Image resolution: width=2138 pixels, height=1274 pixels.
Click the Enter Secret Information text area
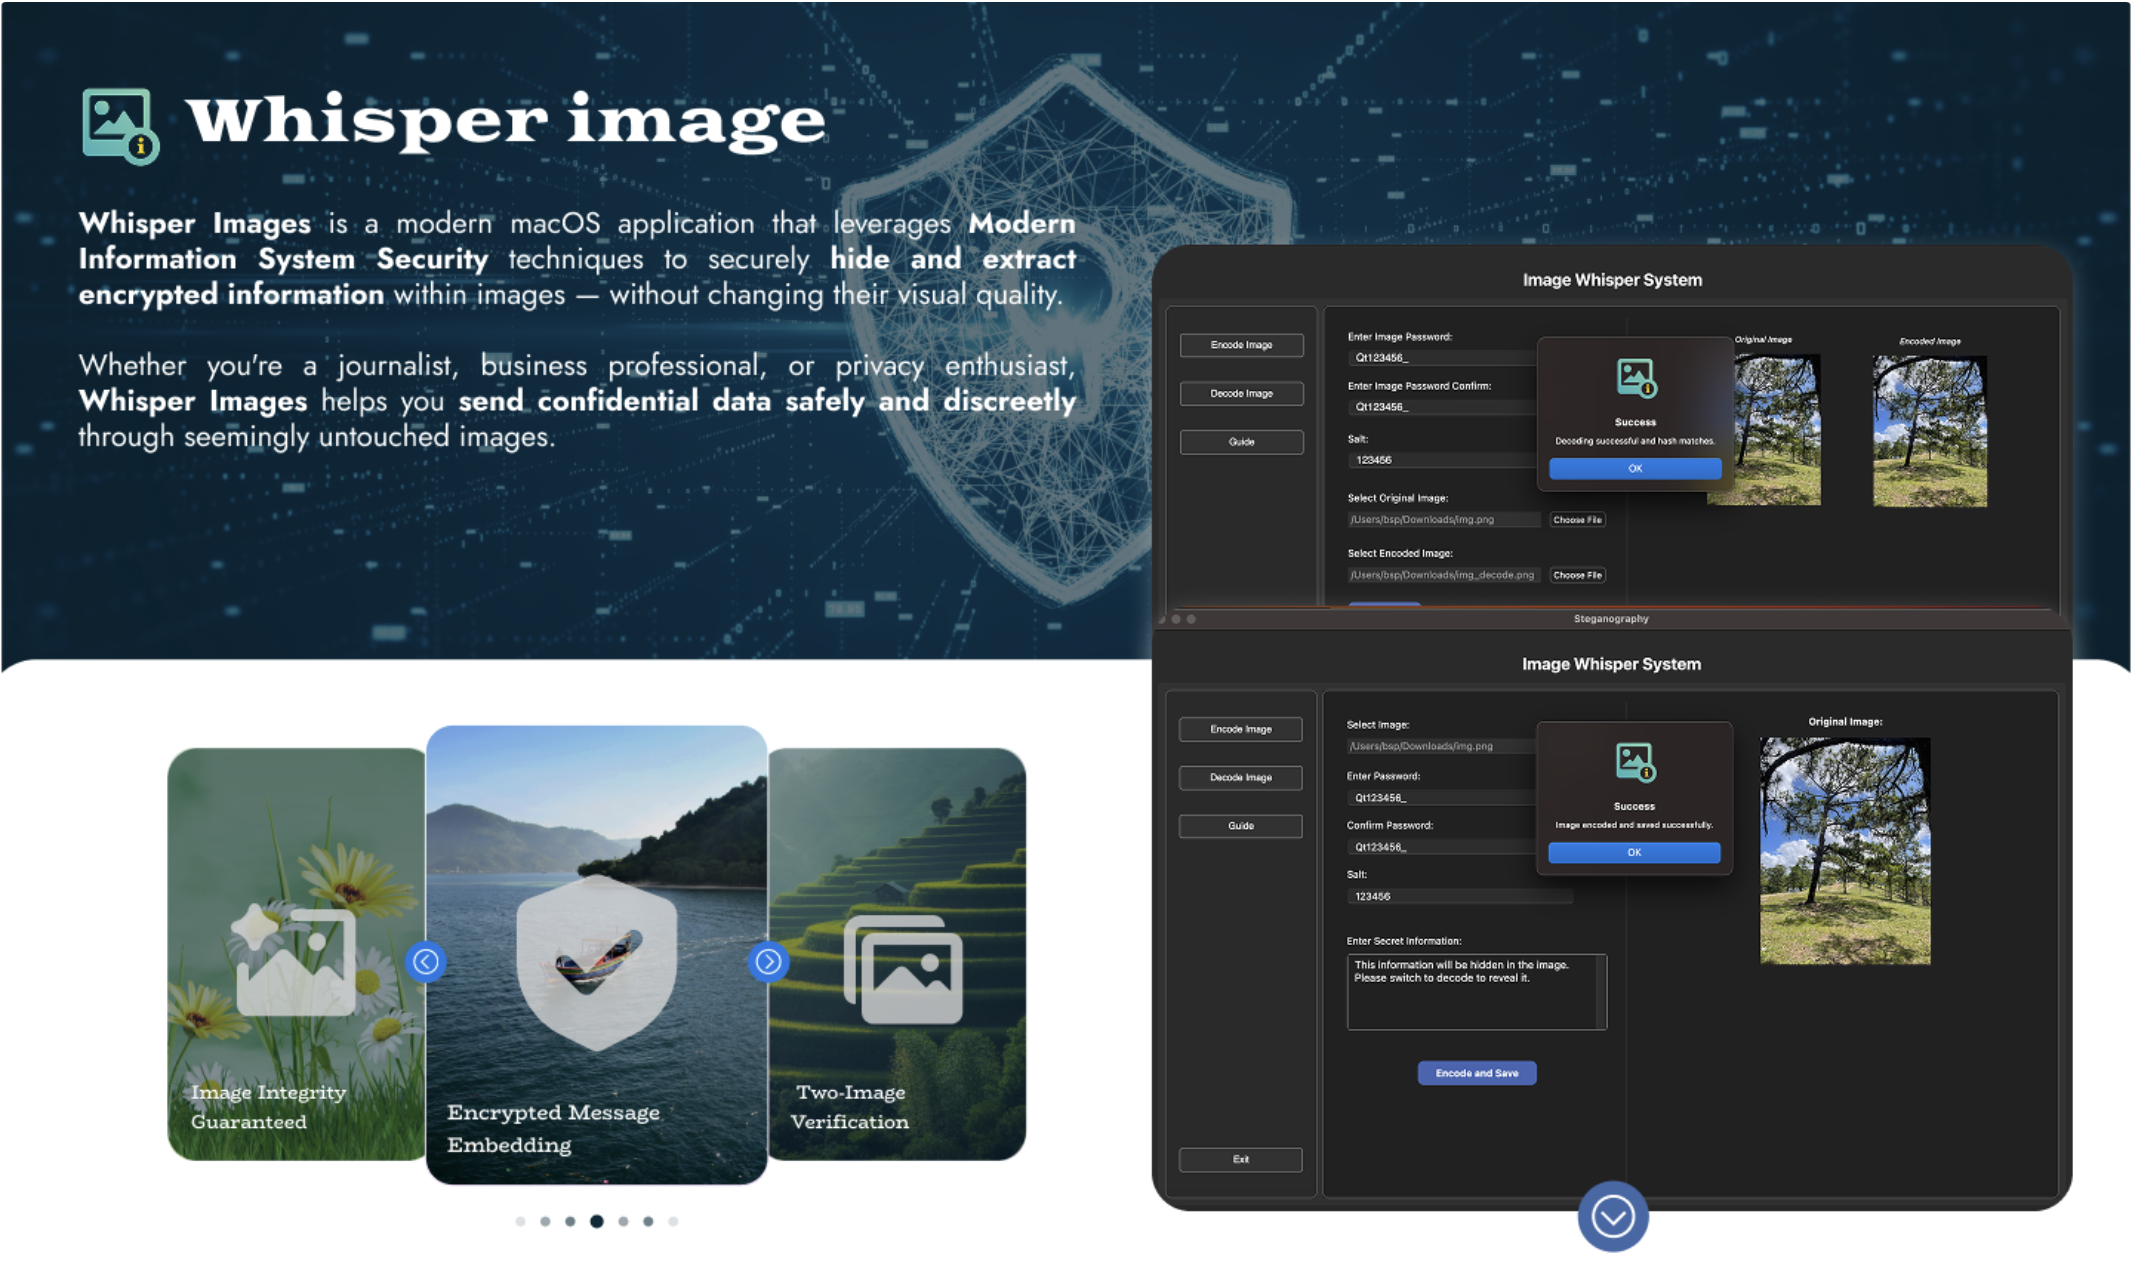click(x=1476, y=991)
